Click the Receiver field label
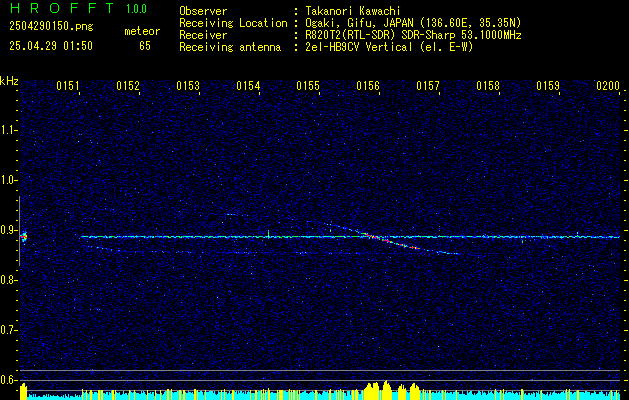The image size is (629, 400). click(203, 35)
